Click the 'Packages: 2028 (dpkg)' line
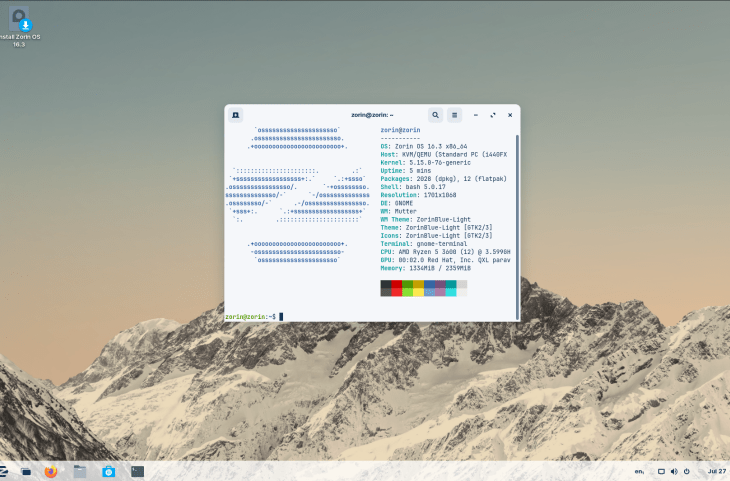 click(443, 179)
